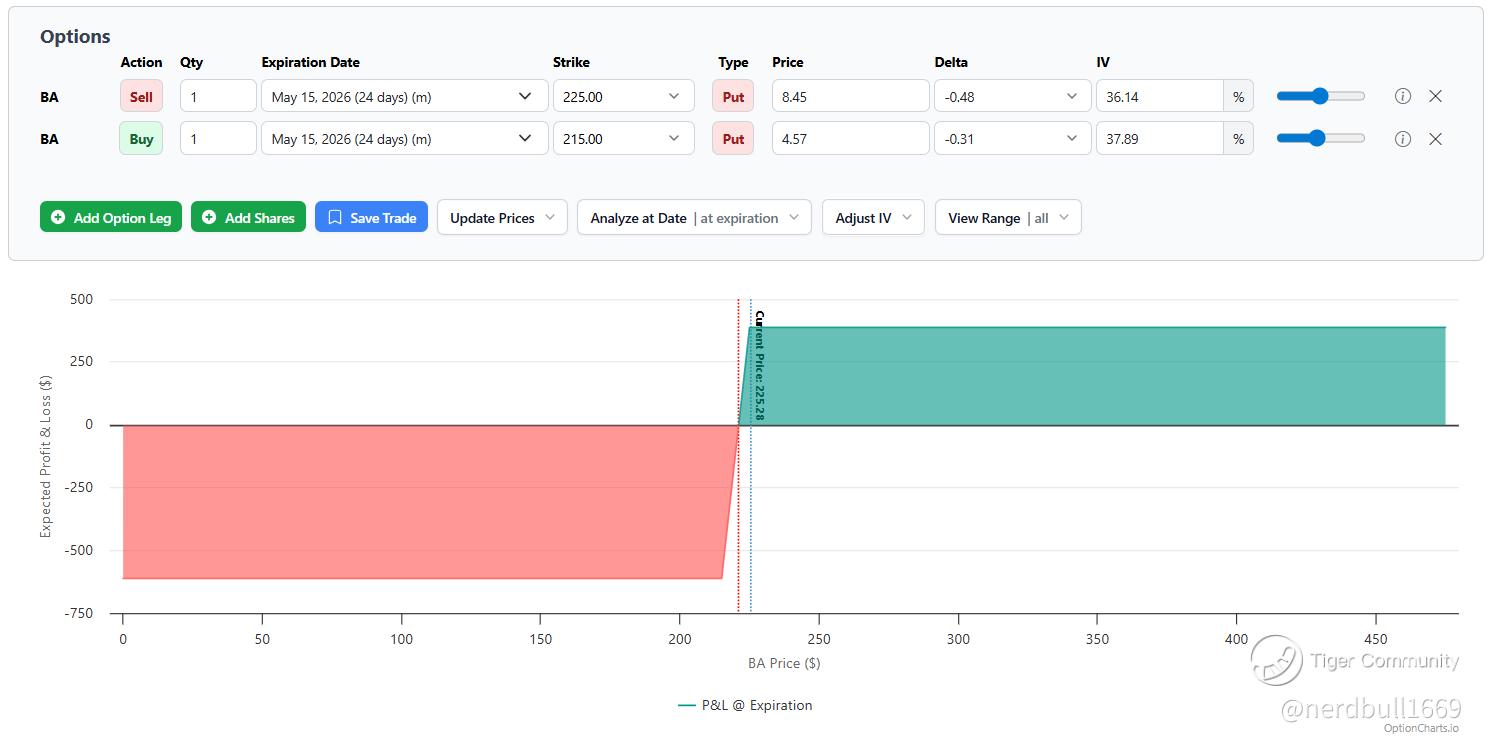Open the Analyze at Date menu
Image resolution: width=1490 pixels, height=742 pixels.
point(694,218)
